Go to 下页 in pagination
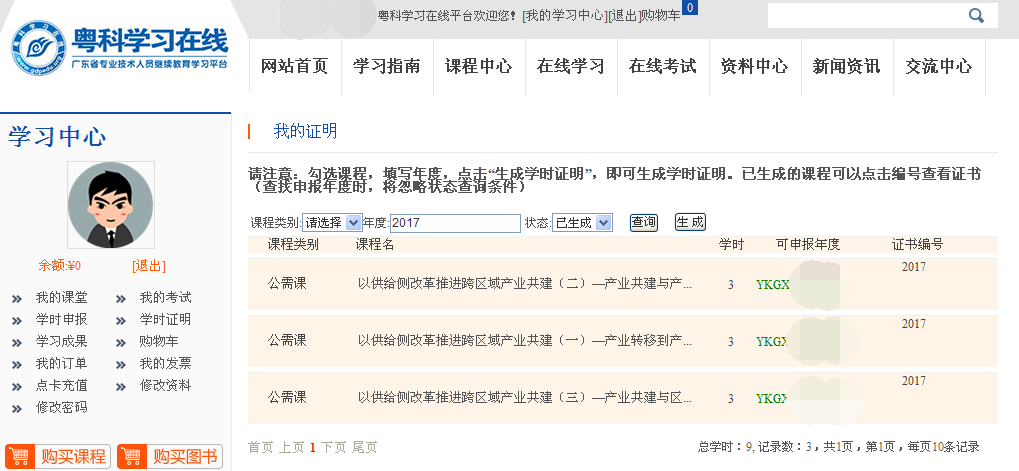Image resolution: width=1019 pixels, height=471 pixels. click(333, 448)
